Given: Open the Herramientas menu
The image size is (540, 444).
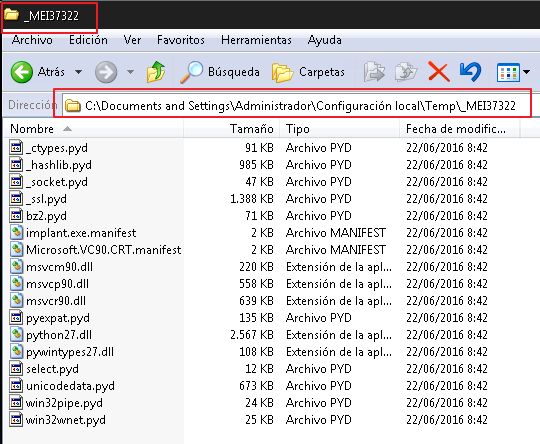Looking at the screenshot, I should pyautogui.click(x=256, y=40).
